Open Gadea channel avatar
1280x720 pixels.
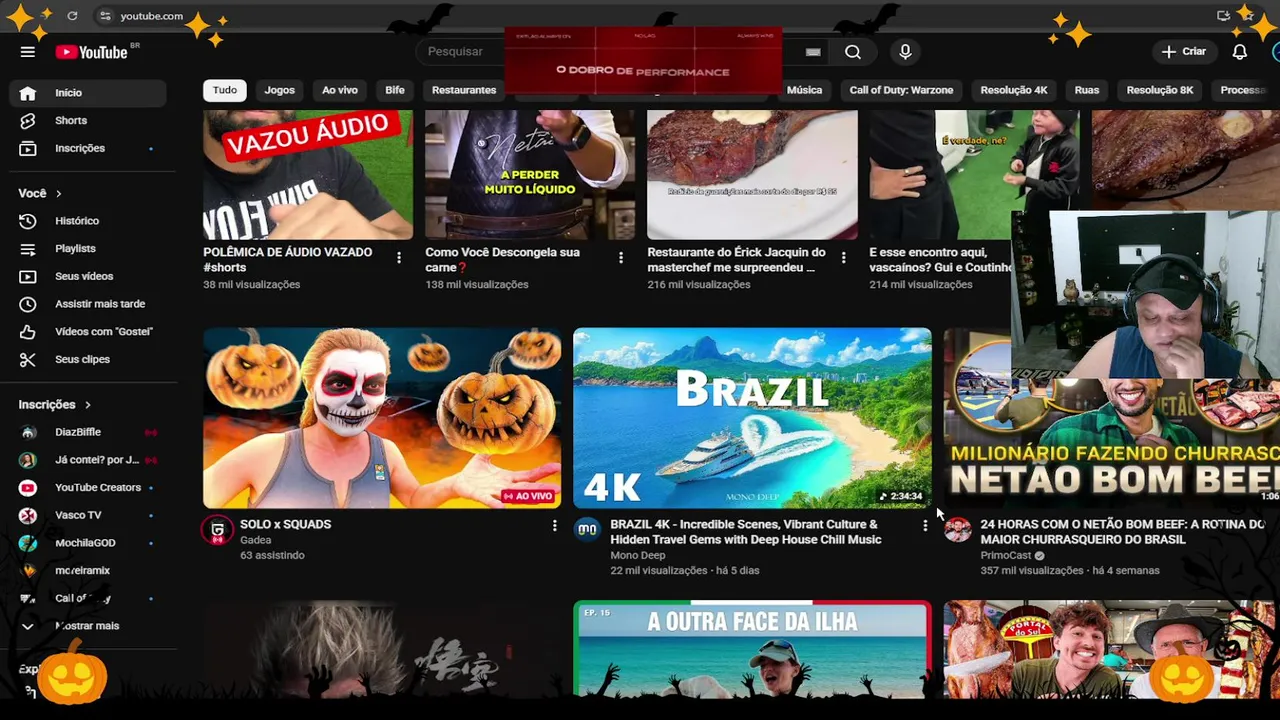point(217,530)
